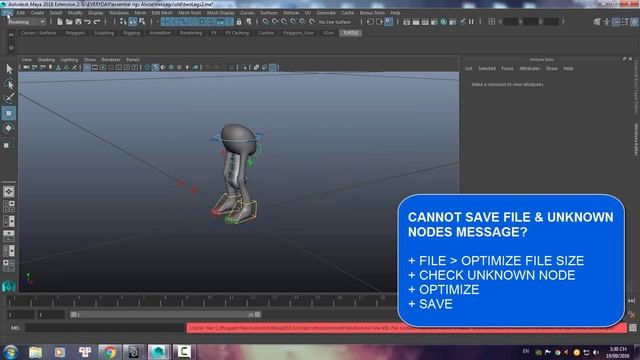Switch to Rigging shelf tab
This screenshot has height=360, width=640.
[131, 33]
